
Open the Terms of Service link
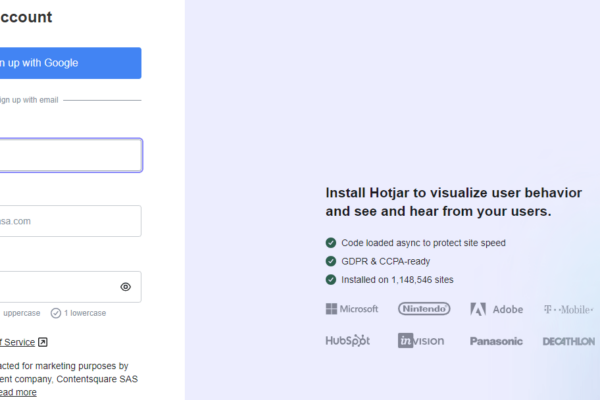(17, 342)
